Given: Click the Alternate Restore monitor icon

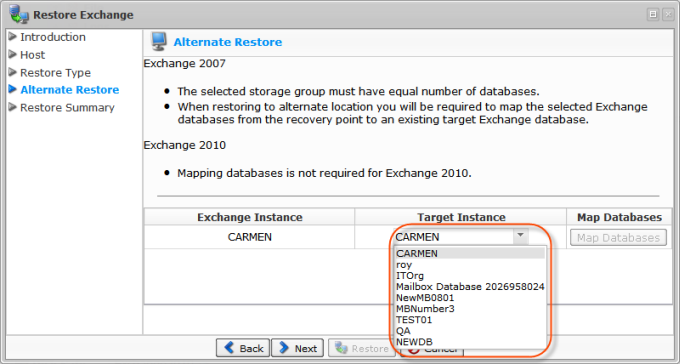Looking at the screenshot, I should [159, 42].
